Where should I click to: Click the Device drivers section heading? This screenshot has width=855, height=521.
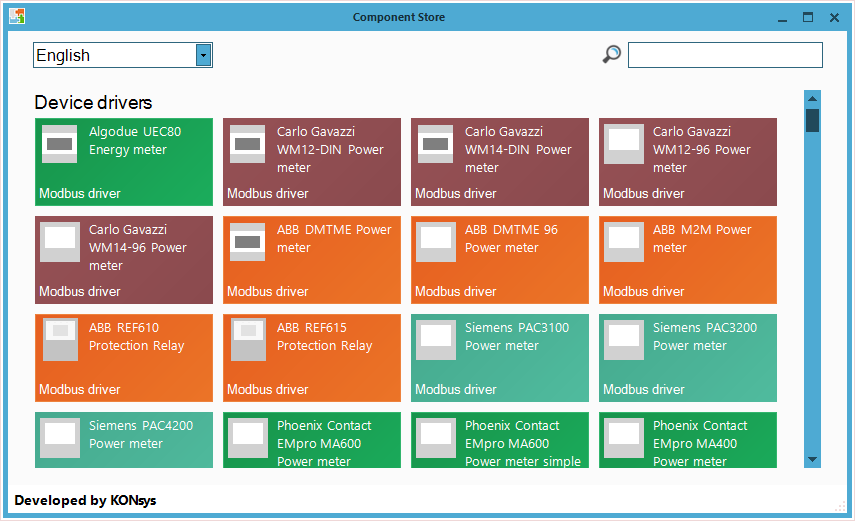pyautogui.click(x=93, y=103)
